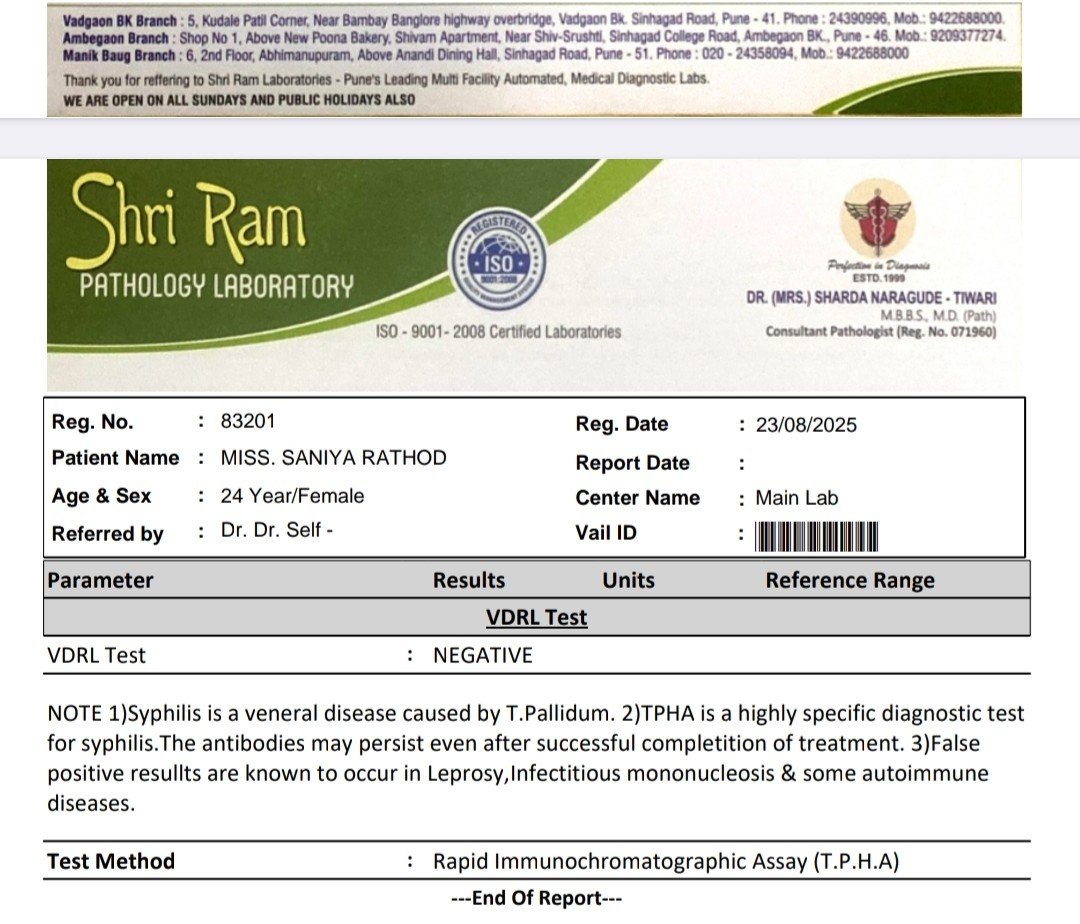
Task: Click Dr. Sharda Naragude-Tiwari's name
Action: tap(871, 298)
